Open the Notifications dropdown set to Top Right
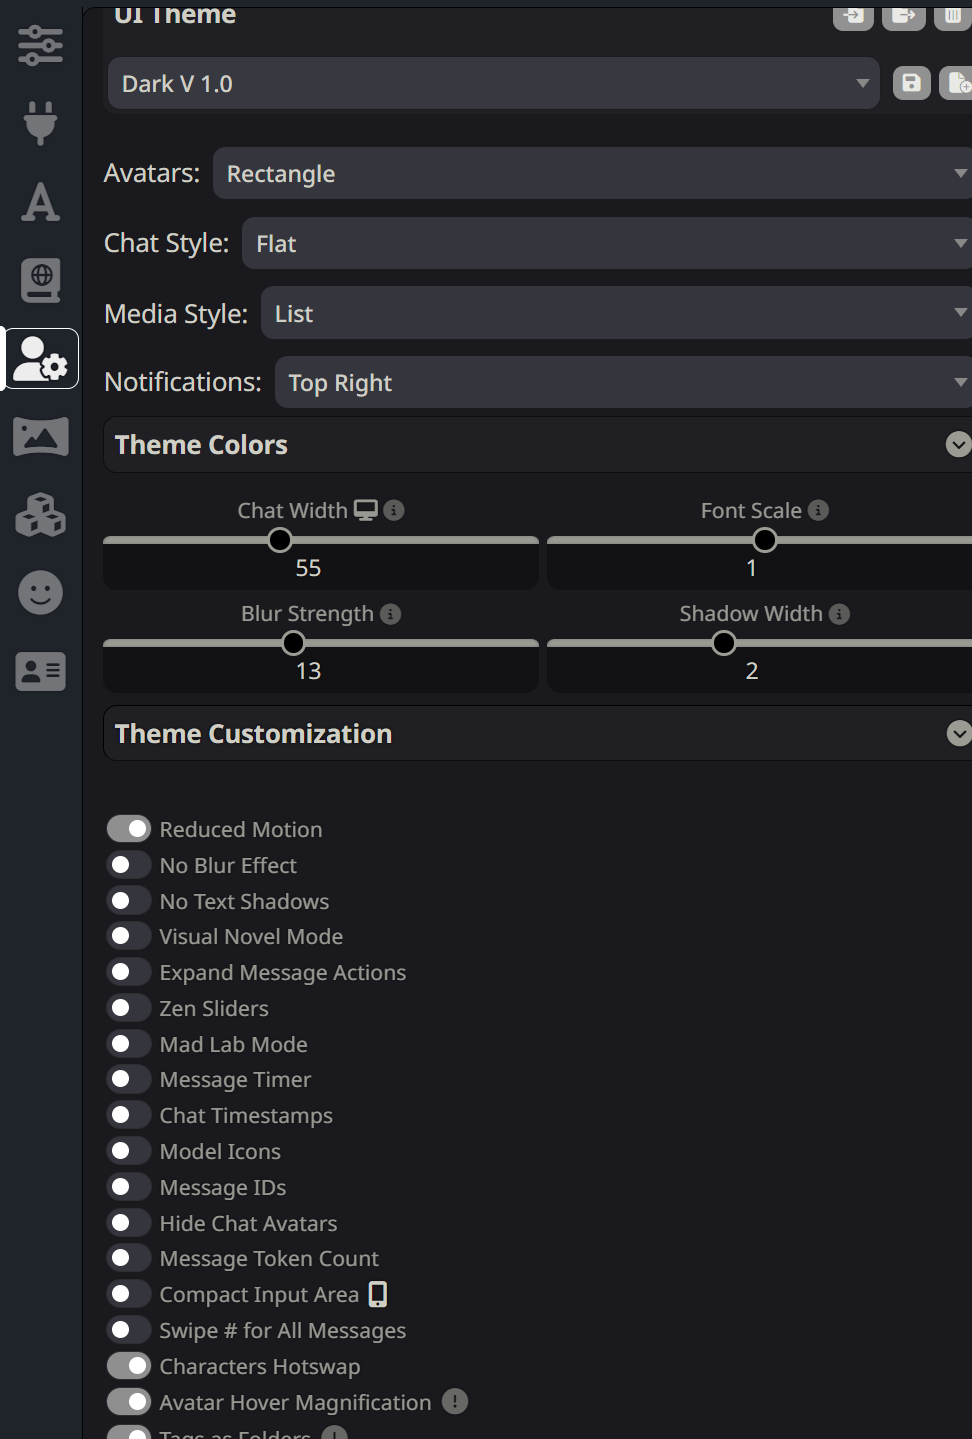The height and width of the screenshot is (1439, 972). (x=623, y=382)
